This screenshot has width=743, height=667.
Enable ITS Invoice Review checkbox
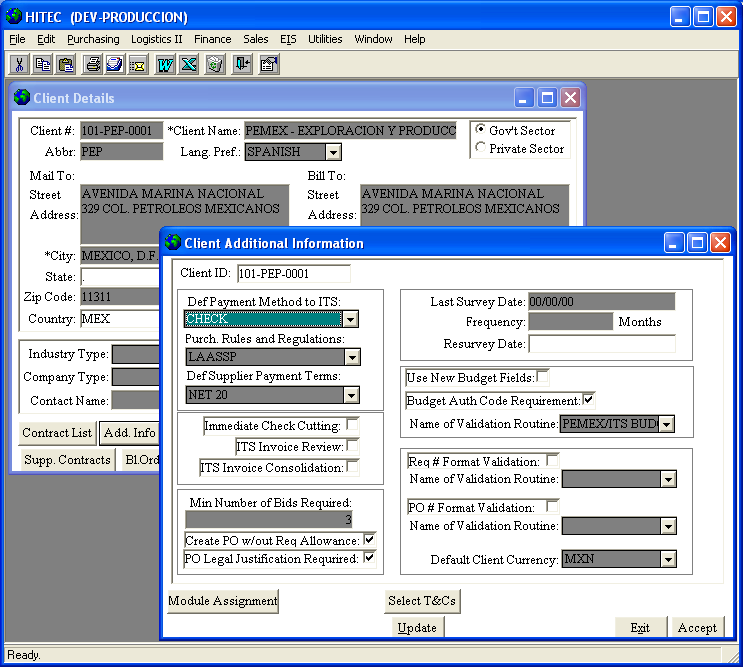[x=353, y=445]
